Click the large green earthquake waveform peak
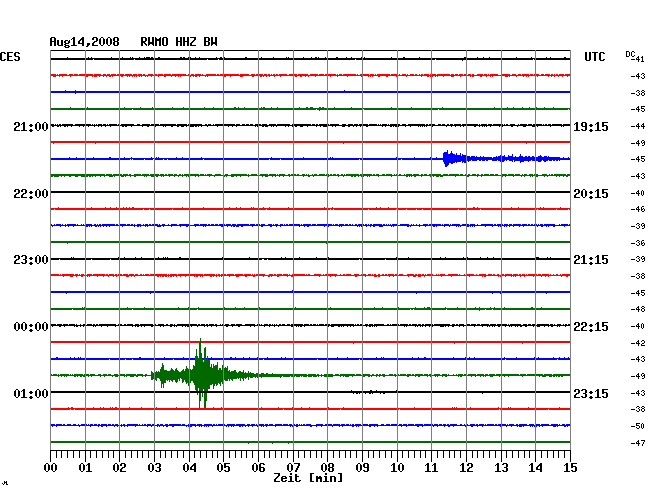650x494 pixels. tap(202, 373)
